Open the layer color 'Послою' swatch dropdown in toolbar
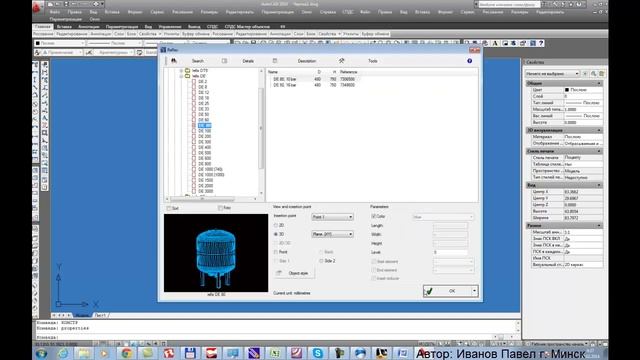The width and height of the screenshot is (640, 360). click(60, 43)
